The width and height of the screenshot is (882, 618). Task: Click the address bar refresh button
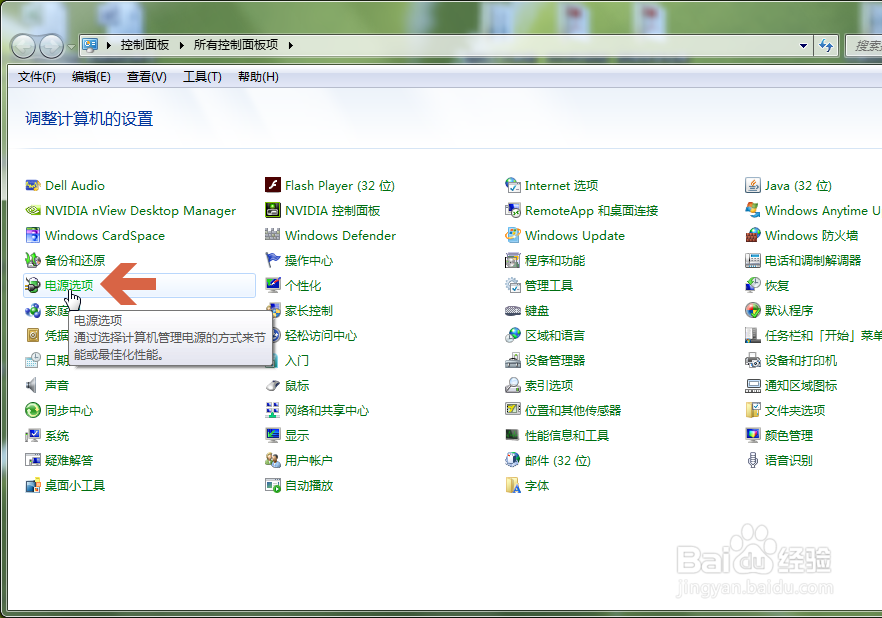tap(826, 46)
